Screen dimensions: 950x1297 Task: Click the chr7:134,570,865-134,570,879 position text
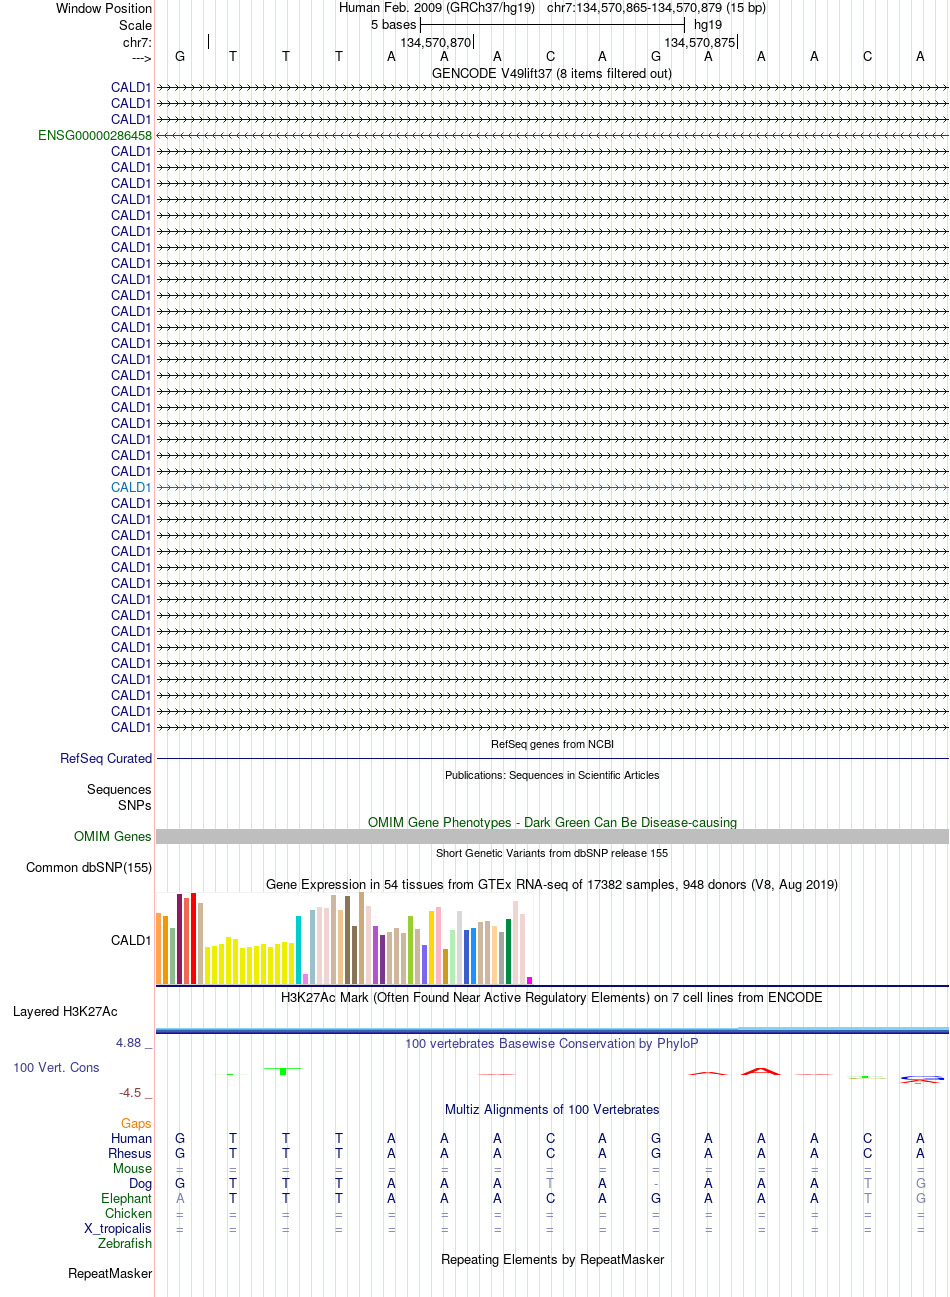[x=656, y=8]
